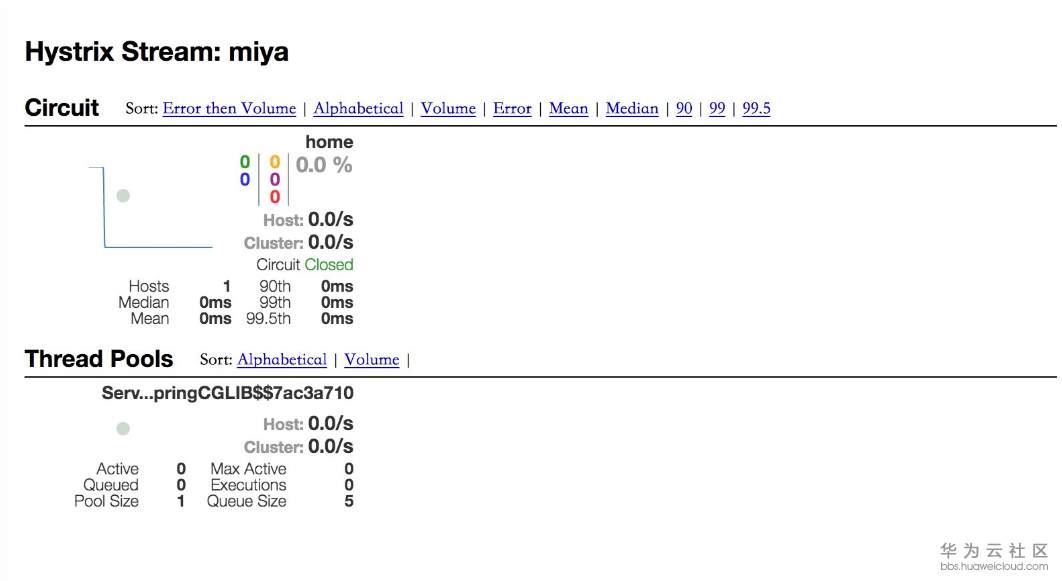Image resolution: width=1062 pixels, height=581 pixels.
Task: Click the purple rejected count 0
Action: 274,179
